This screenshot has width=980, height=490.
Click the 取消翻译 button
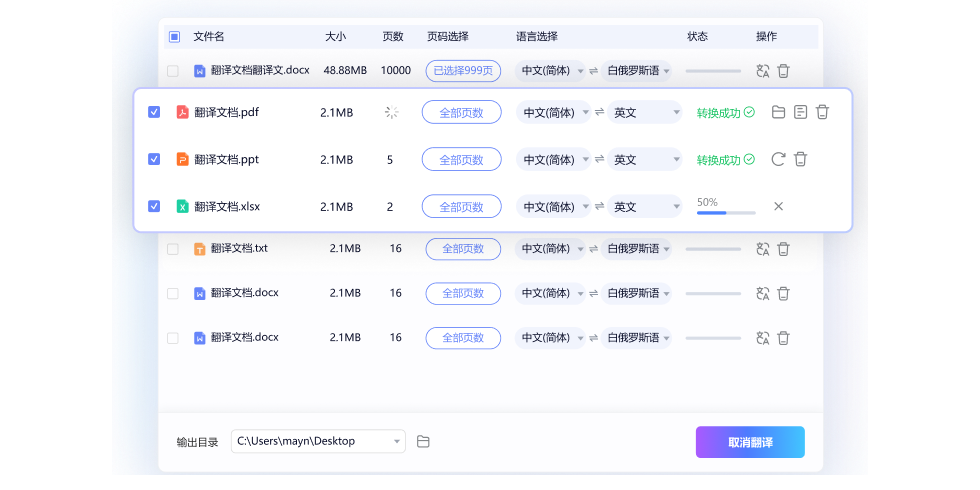coord(750,442)
